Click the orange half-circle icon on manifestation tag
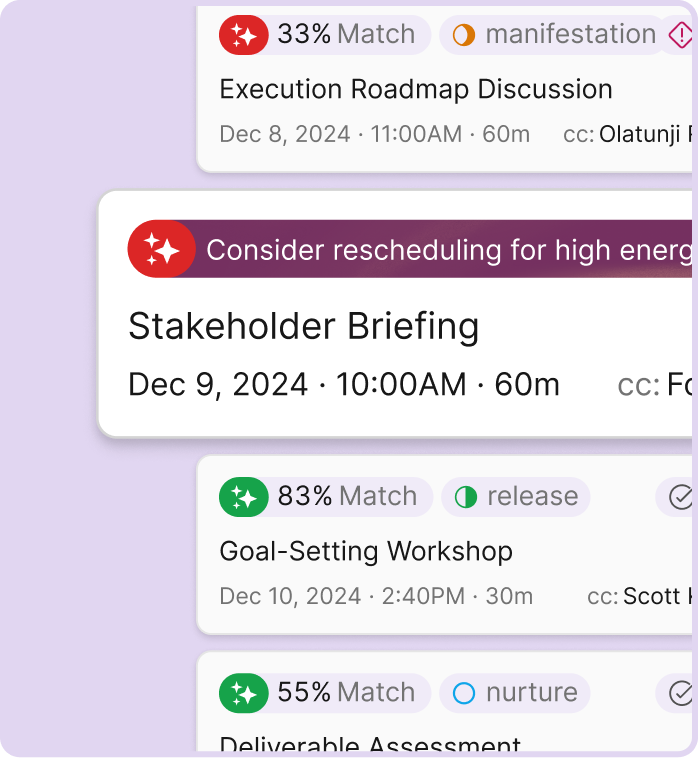The image size is (698, 758). (x=464, y=35)
